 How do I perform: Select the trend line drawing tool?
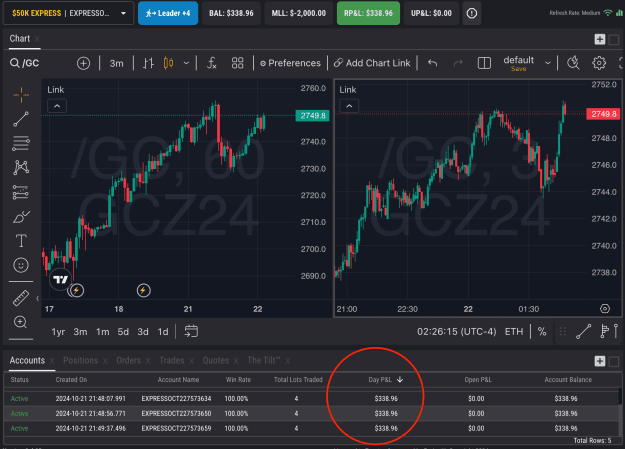[x=21, y=119]
